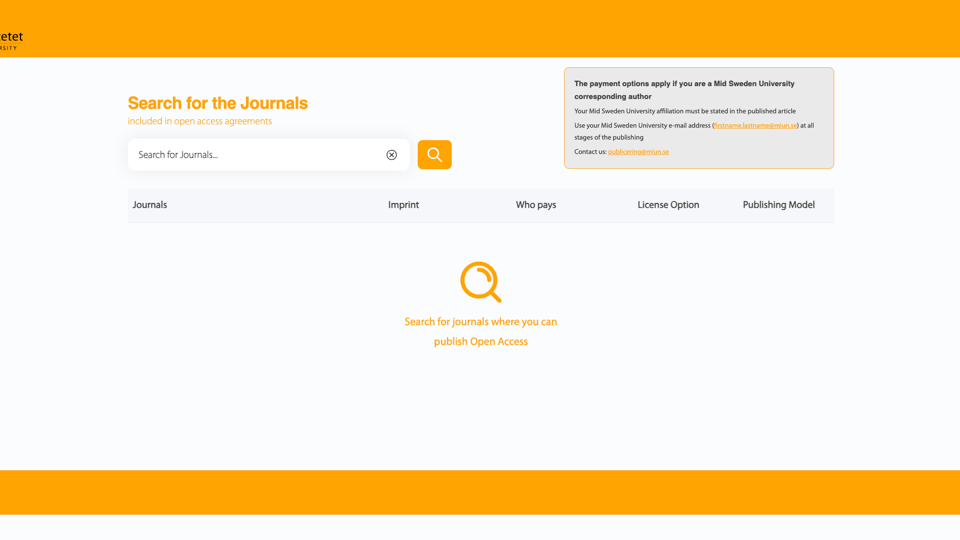Click the orange header banner
The image size is (960, 540).
coord(480,29)
